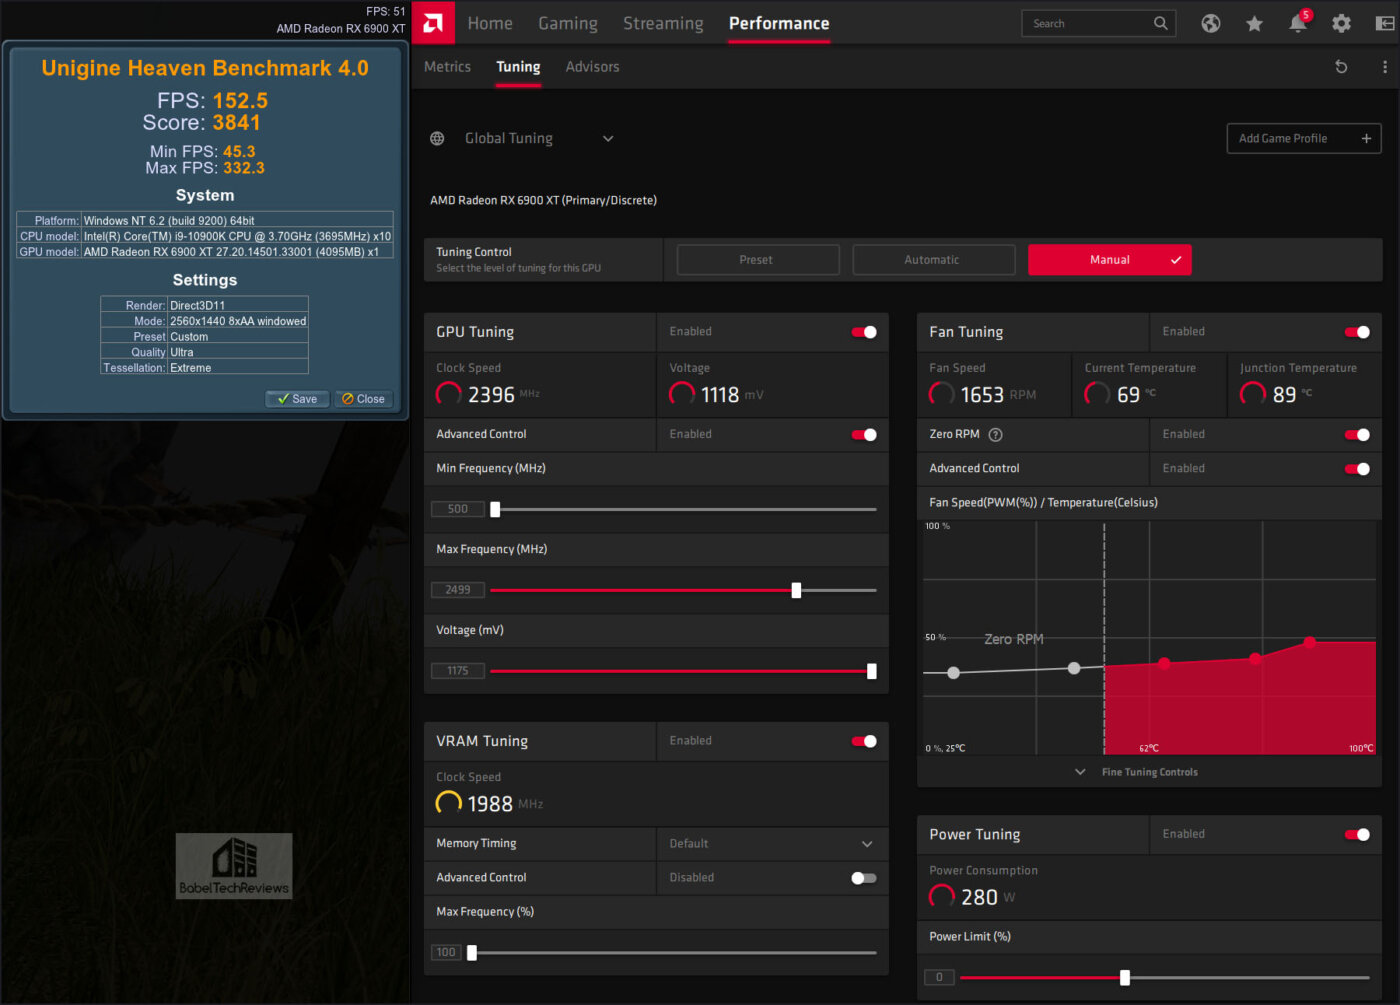Screen dimensions: 1400x1005
Task: Turn off the Zero RPM toggle
Action: pos(1357,434)
